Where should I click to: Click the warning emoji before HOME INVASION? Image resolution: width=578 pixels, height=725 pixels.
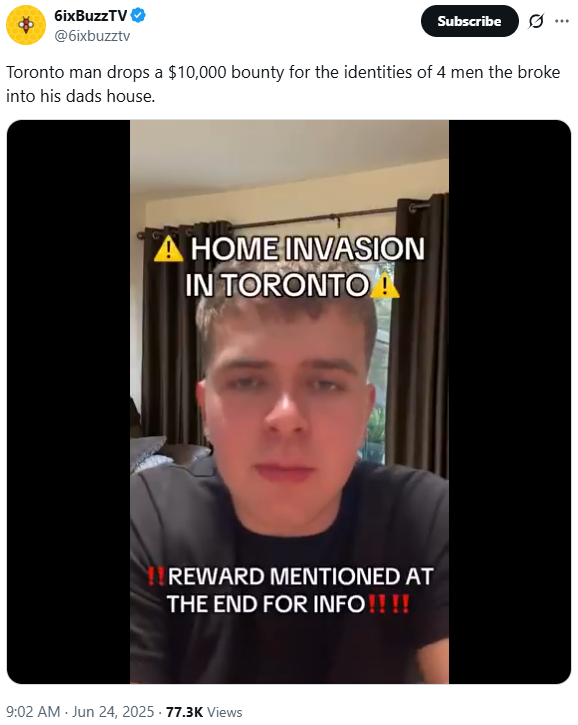[x=168, y=249]
